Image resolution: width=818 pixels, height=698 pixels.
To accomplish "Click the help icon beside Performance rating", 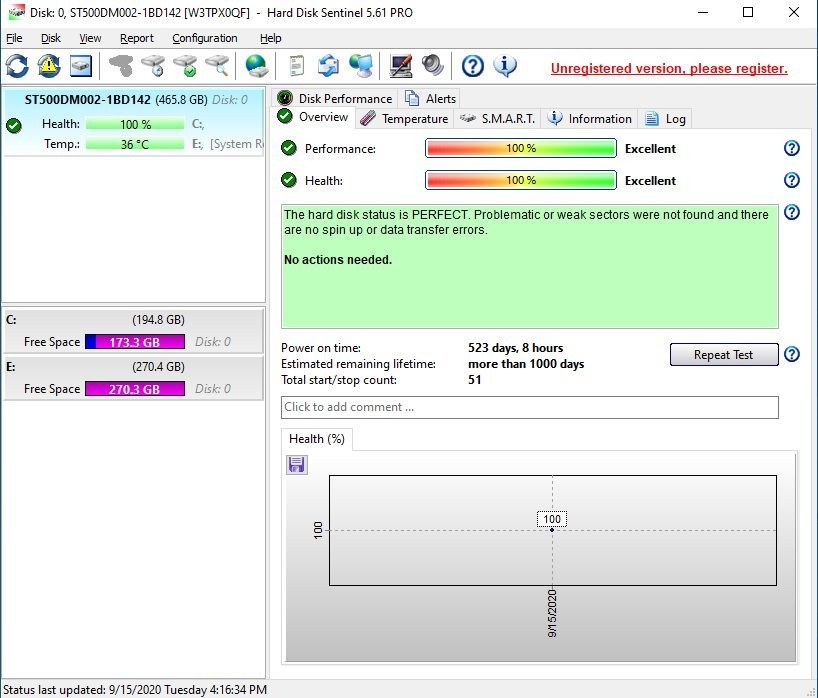I will (x=791, y=148).
